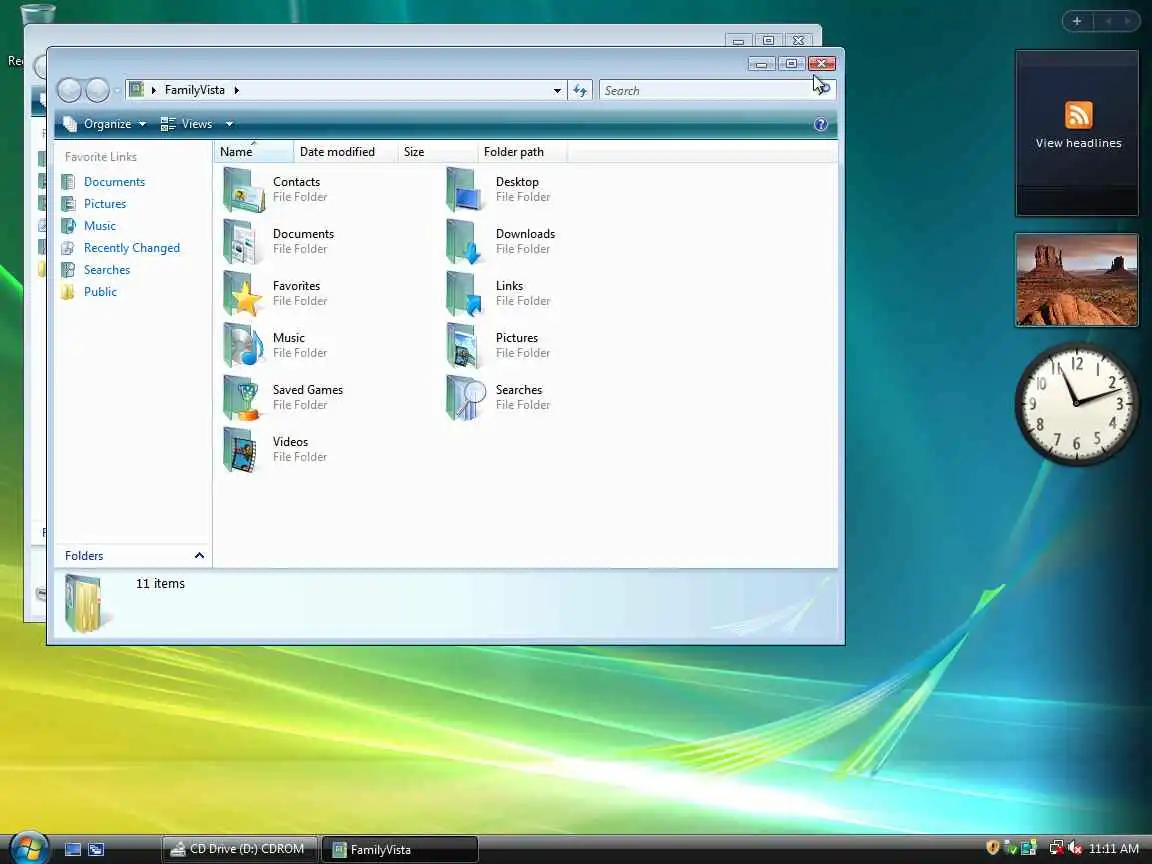Click the Recycle Bin desktop icon

pos(37,12)
